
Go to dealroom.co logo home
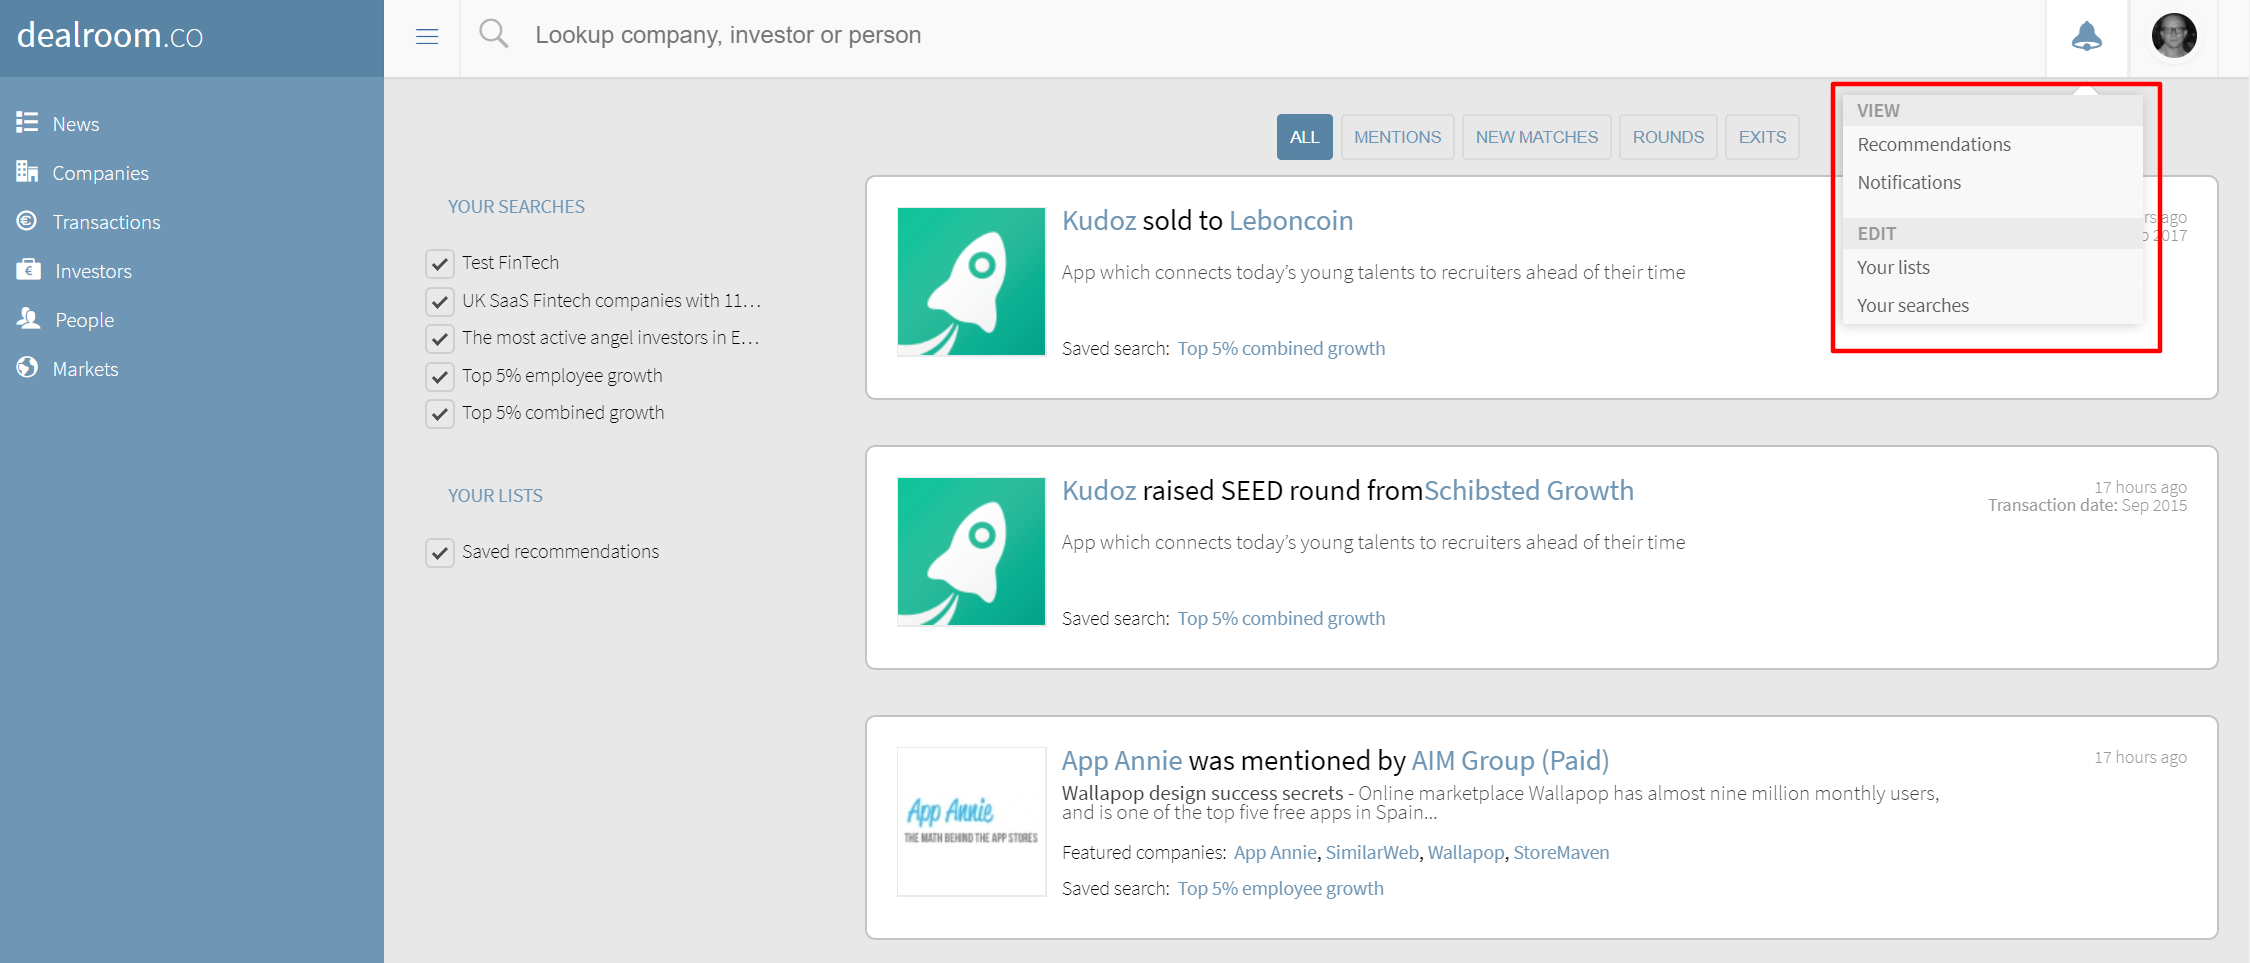[110, 35]
